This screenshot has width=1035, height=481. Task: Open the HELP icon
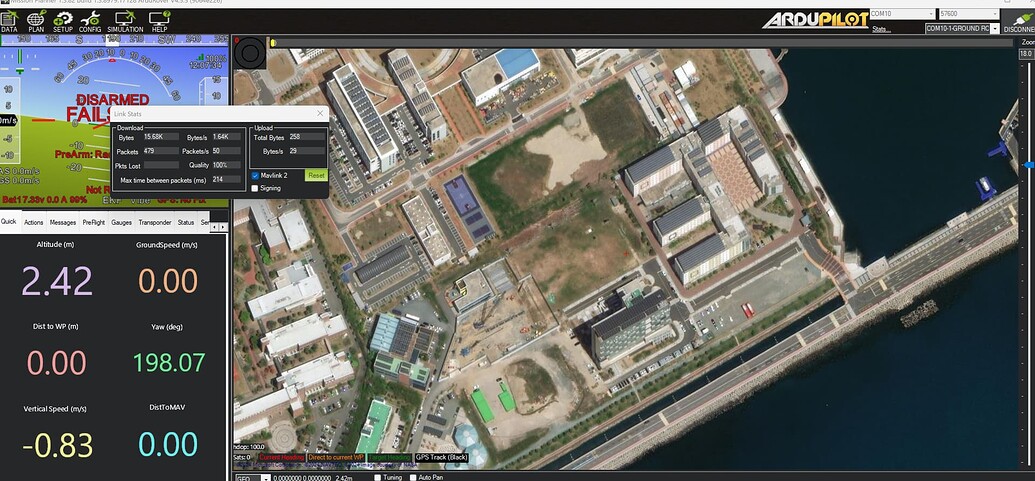point(159,21)
